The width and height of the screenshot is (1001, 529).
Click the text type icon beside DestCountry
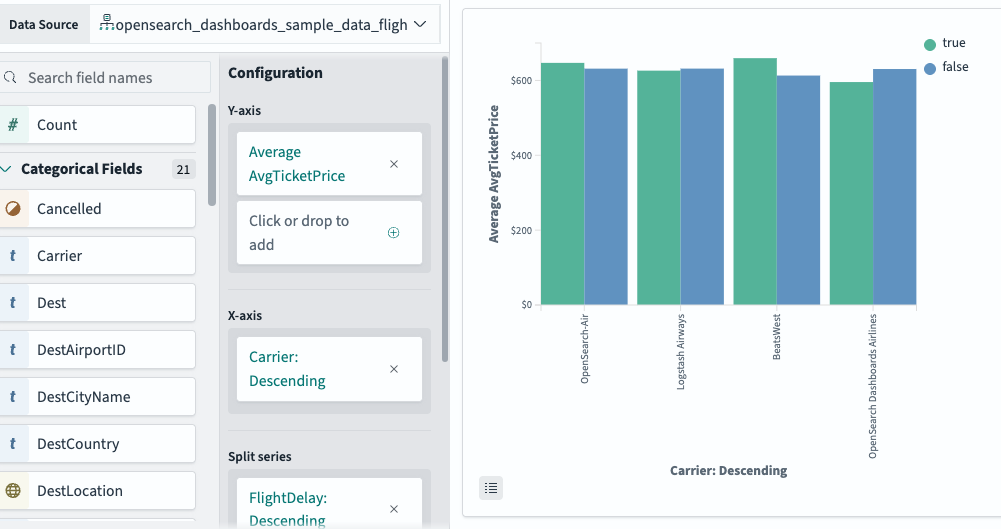point(13,443)
